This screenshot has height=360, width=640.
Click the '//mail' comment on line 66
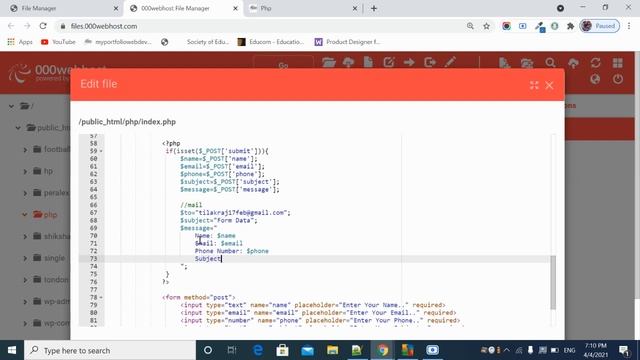coord(191,205)
